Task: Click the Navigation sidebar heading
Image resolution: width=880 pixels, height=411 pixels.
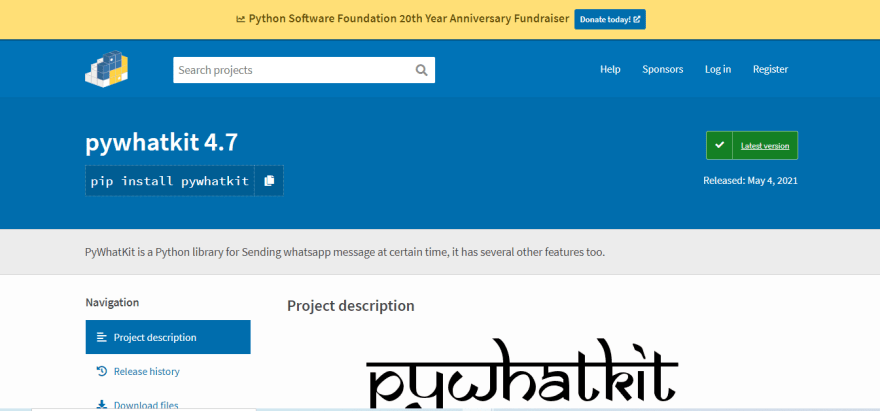Action: tap(112, 303)
